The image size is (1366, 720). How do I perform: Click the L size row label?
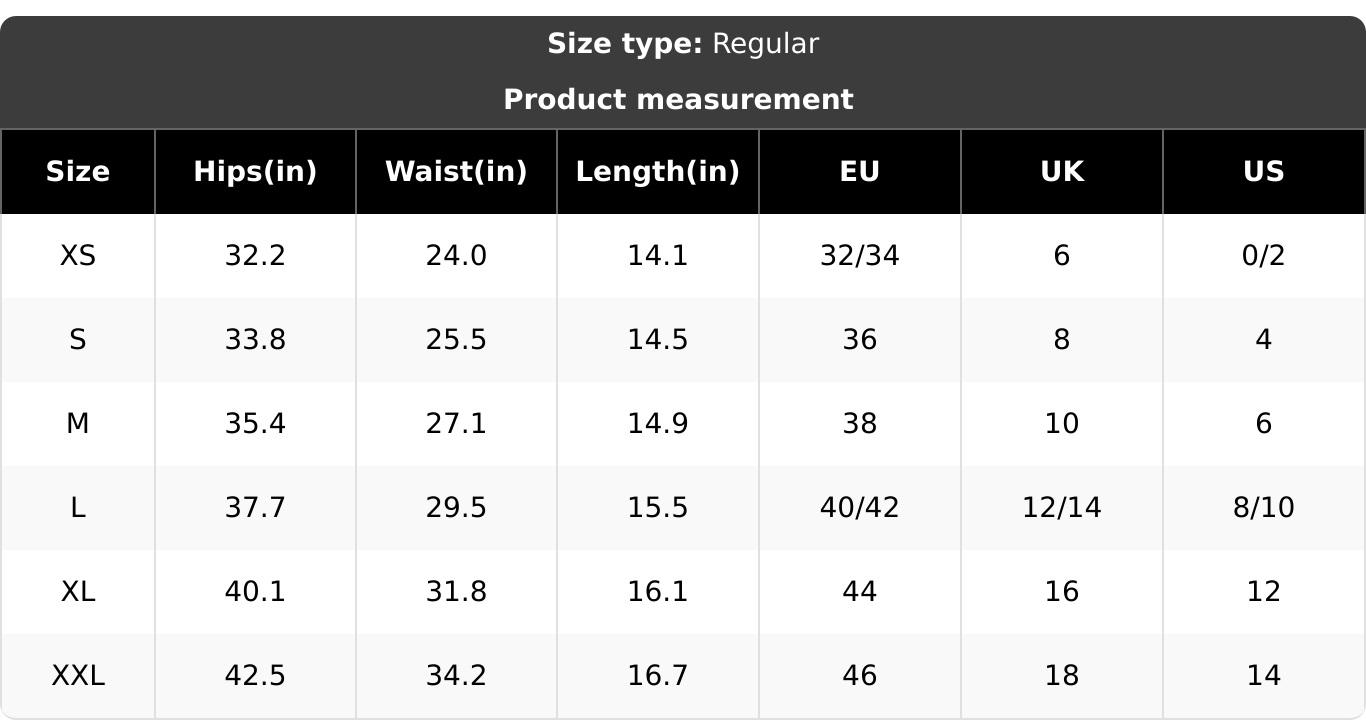(78, 508)
